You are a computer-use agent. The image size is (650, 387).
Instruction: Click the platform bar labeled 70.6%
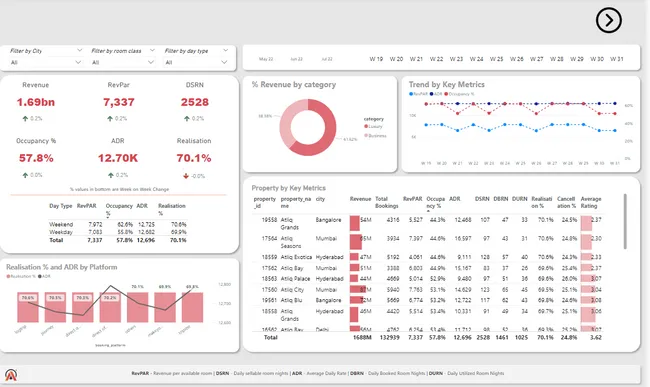(x=28, y=307)
